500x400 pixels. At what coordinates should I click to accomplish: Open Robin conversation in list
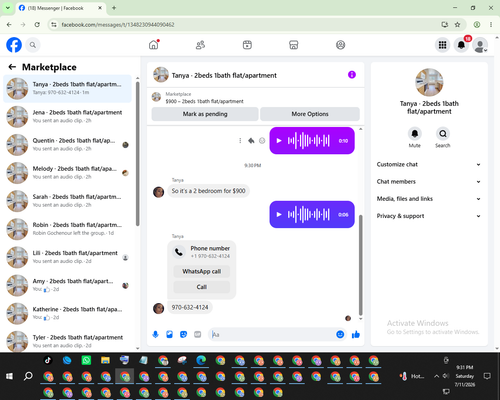[x=67, y=229]
